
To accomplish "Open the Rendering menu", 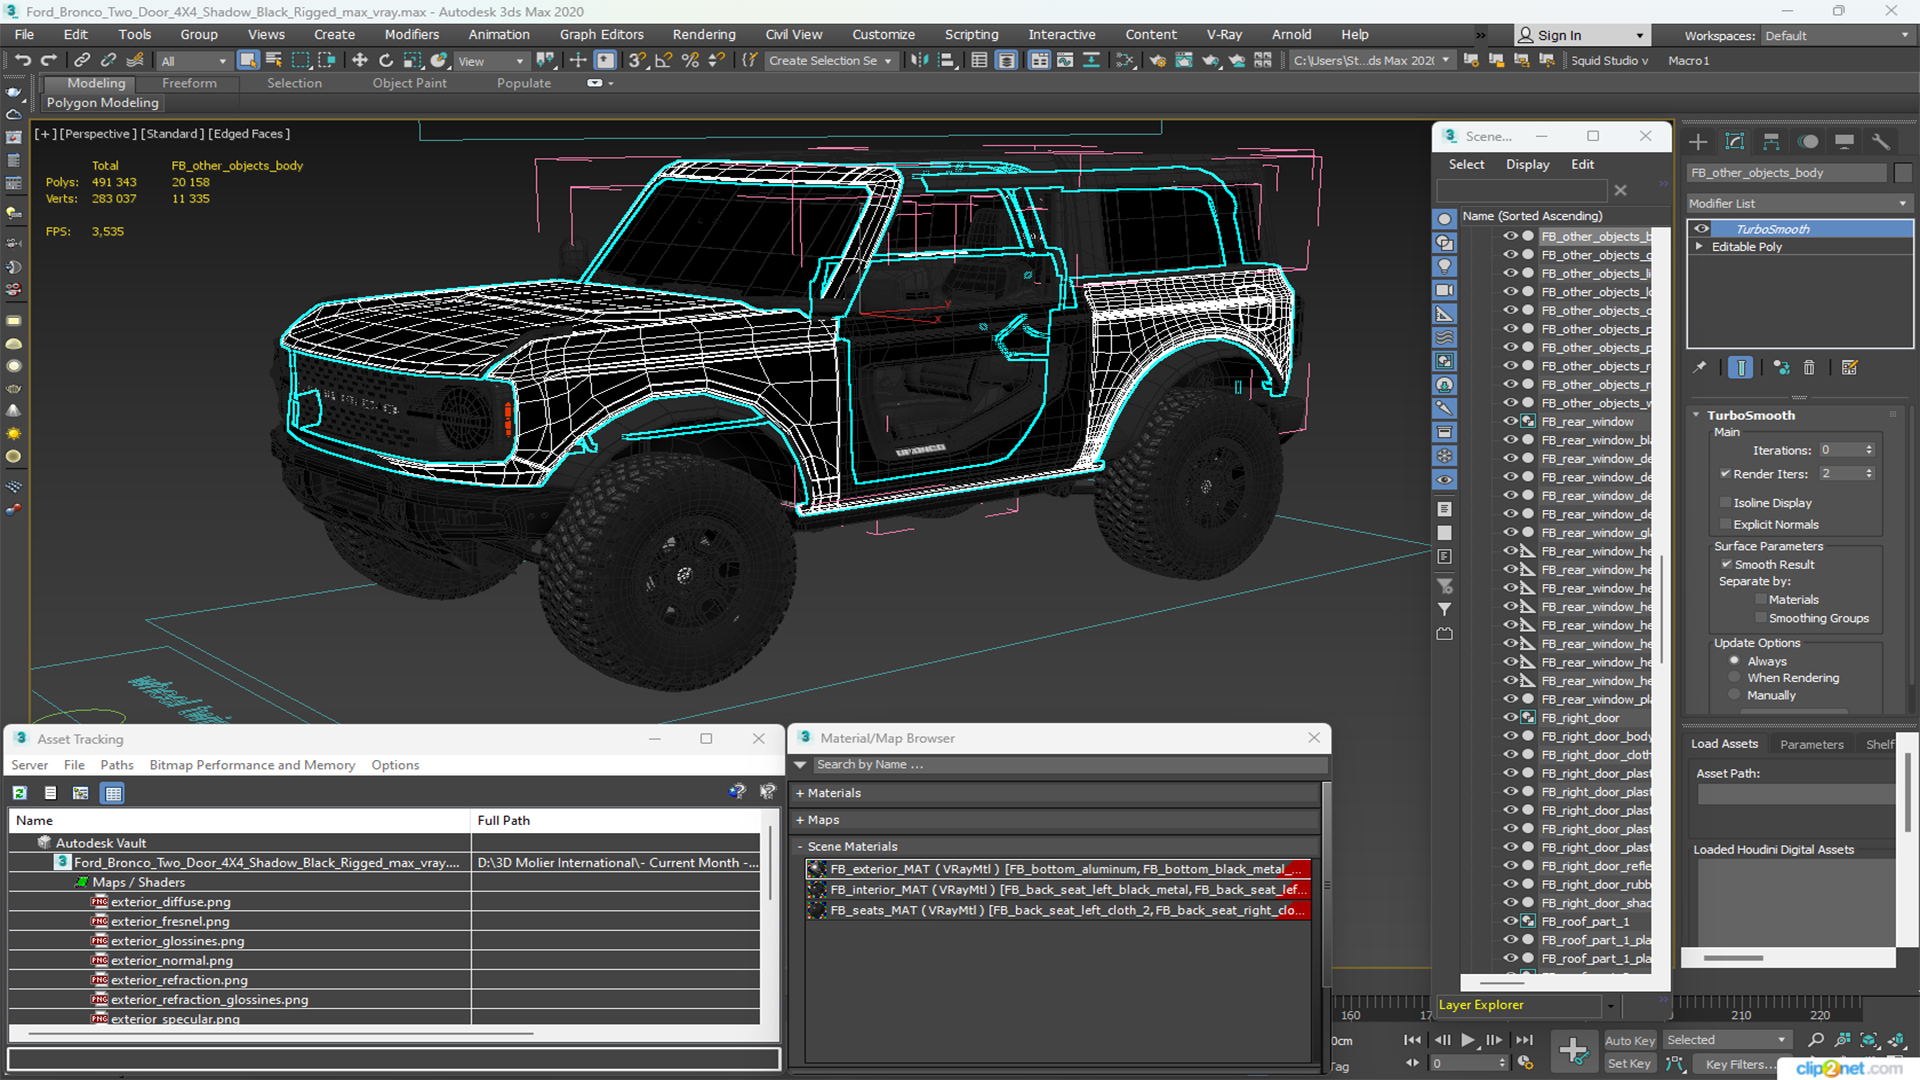I will pos(704,34).
